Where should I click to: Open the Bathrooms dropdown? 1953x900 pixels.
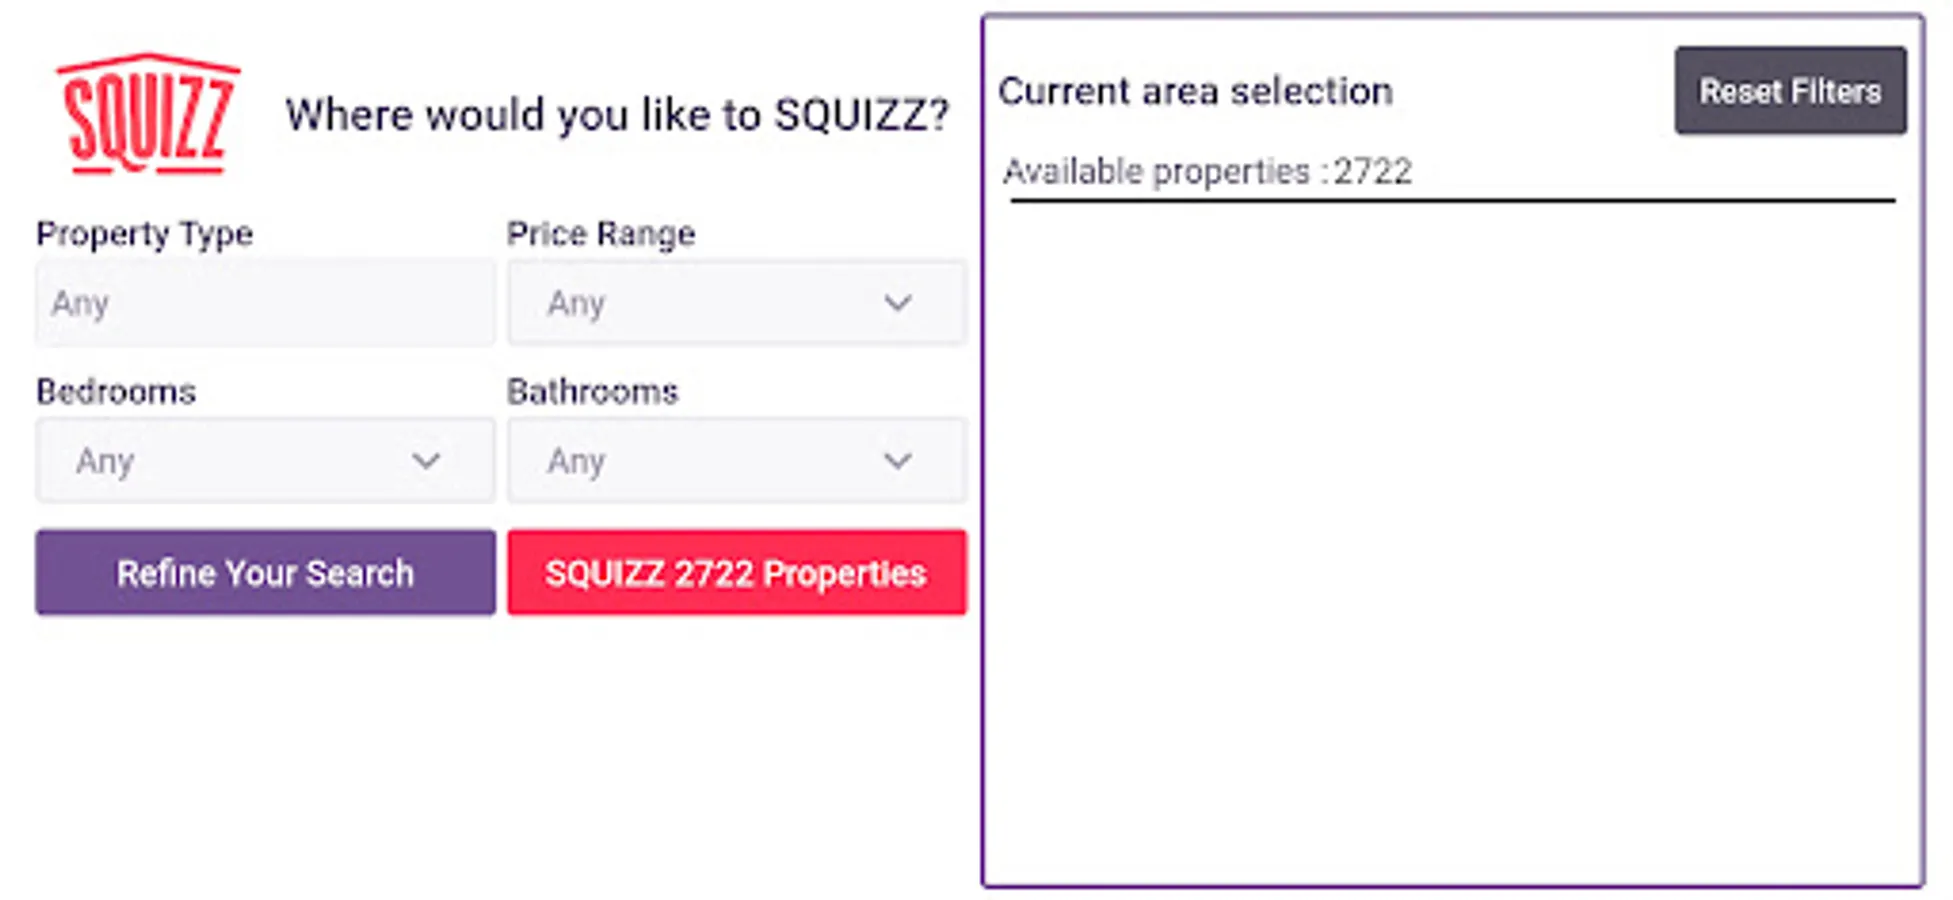click(x=736, y=460)
